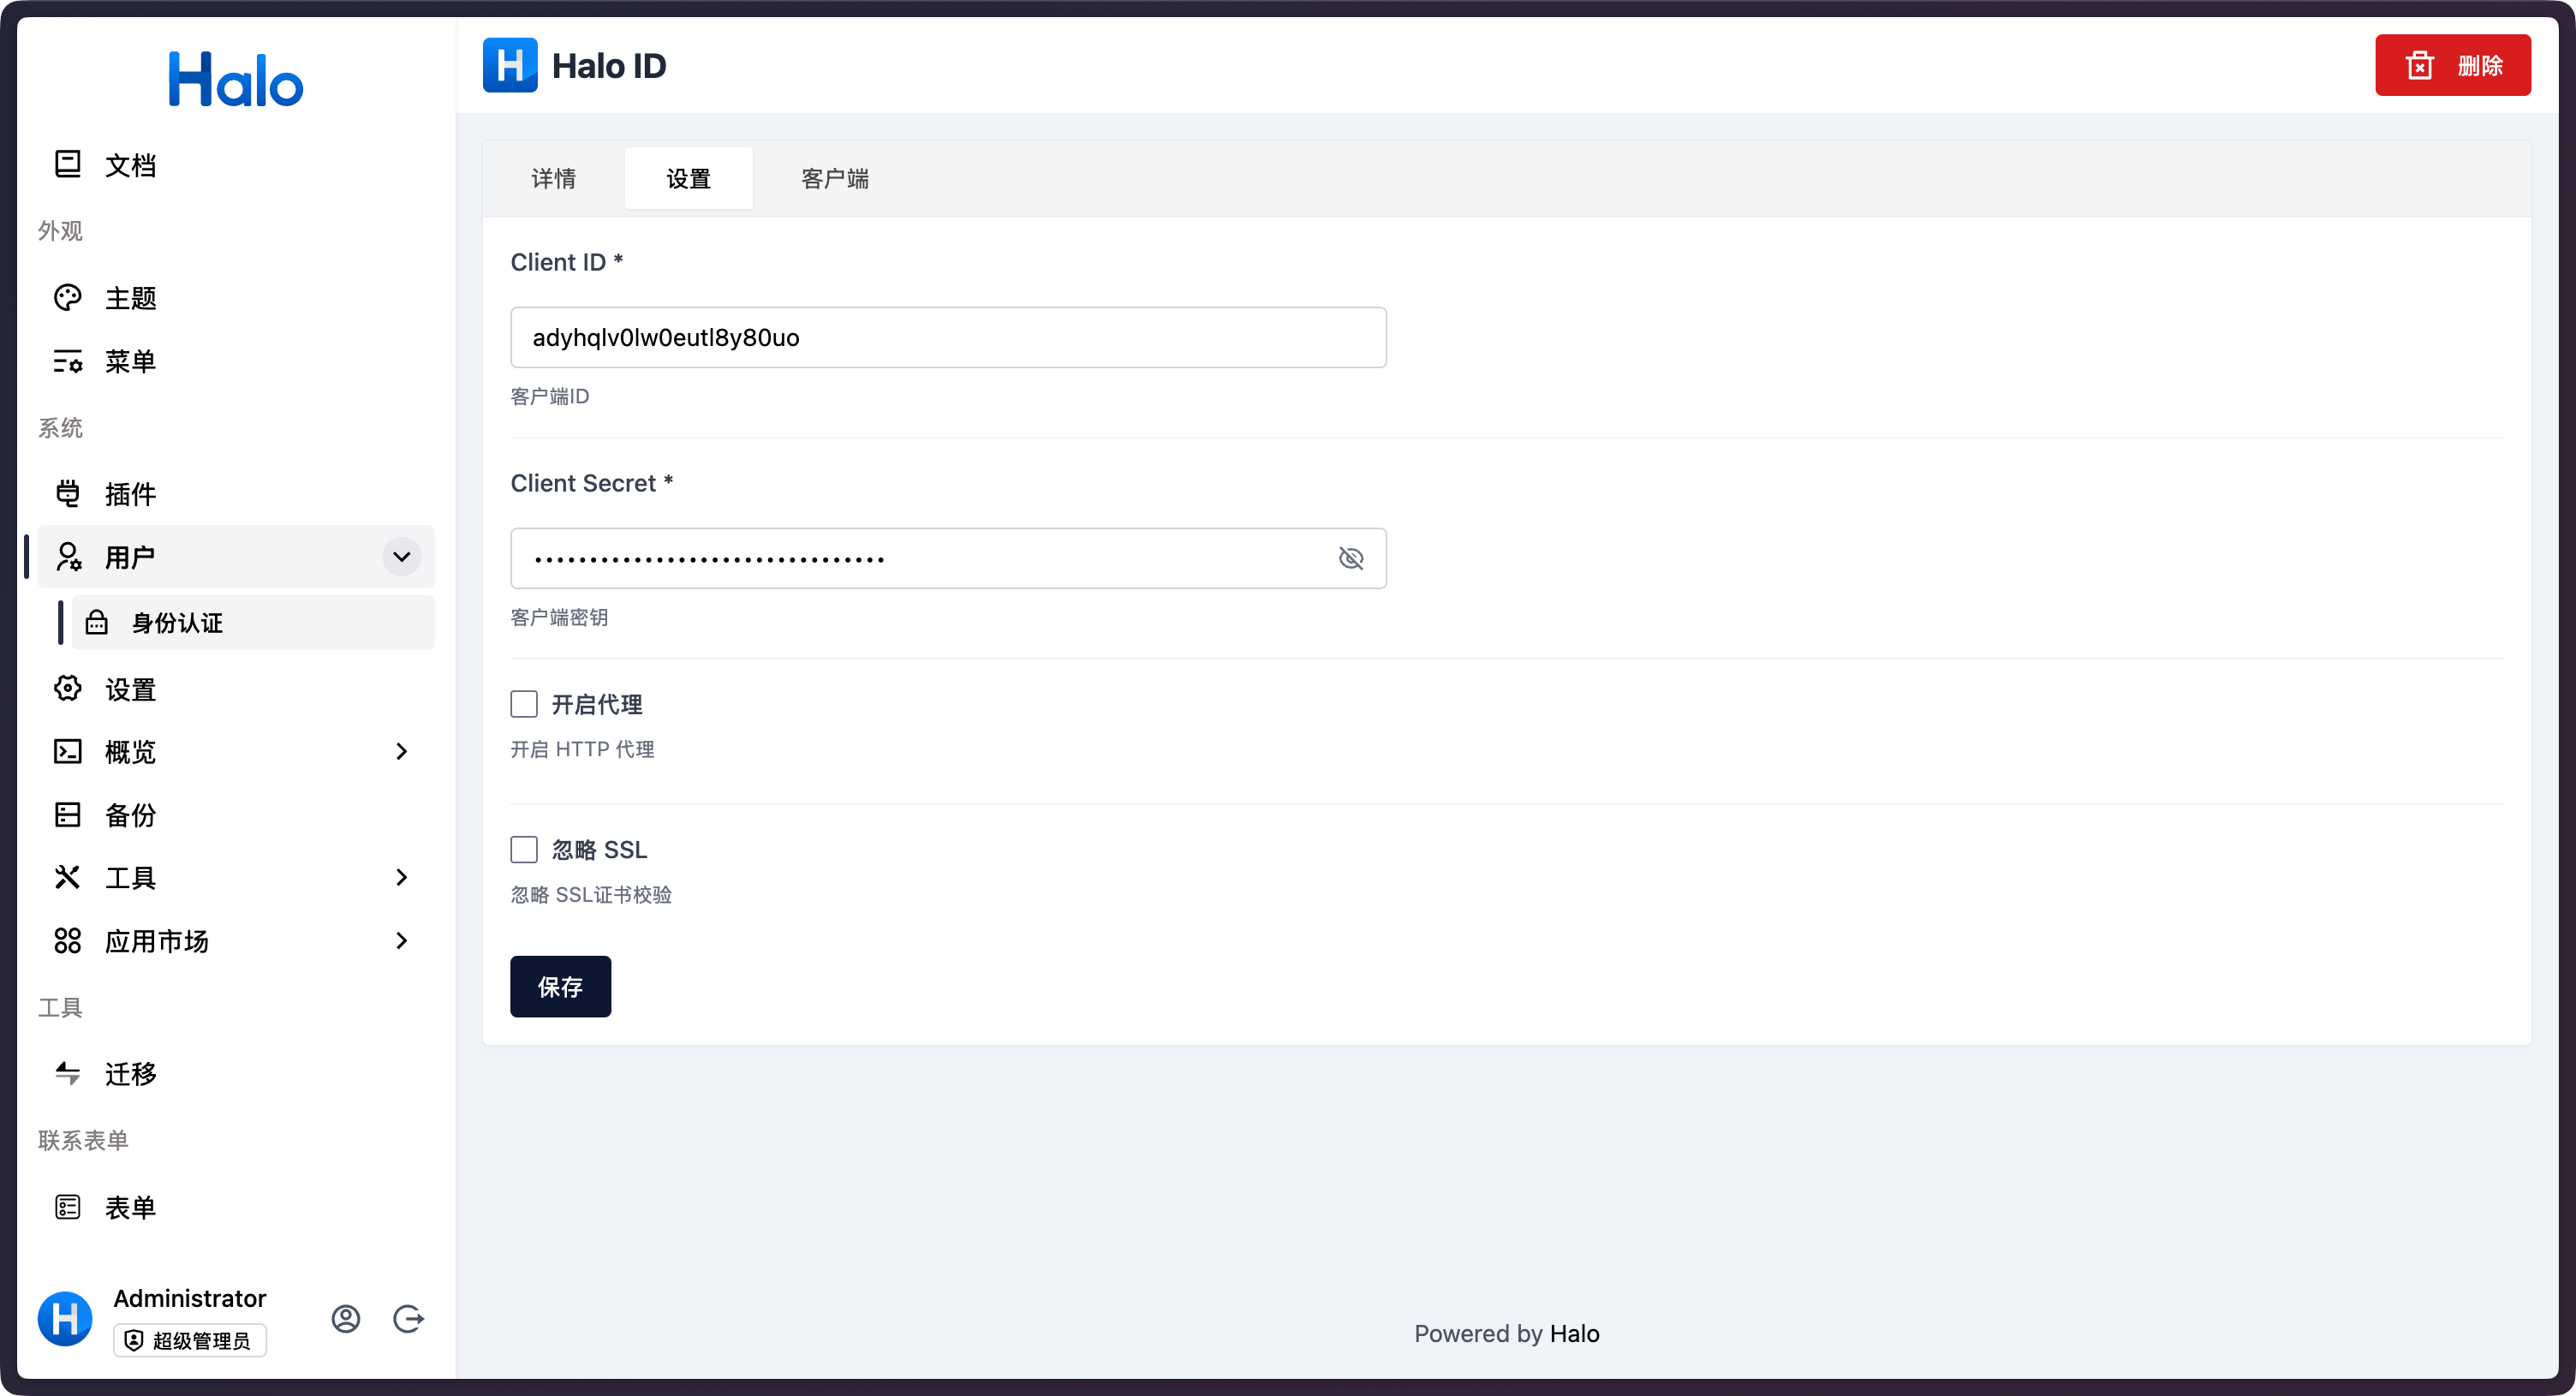This screenshot has height=1396, width=2576.
Task: Click the docs (文档) book icon
Action: point(67,164)
